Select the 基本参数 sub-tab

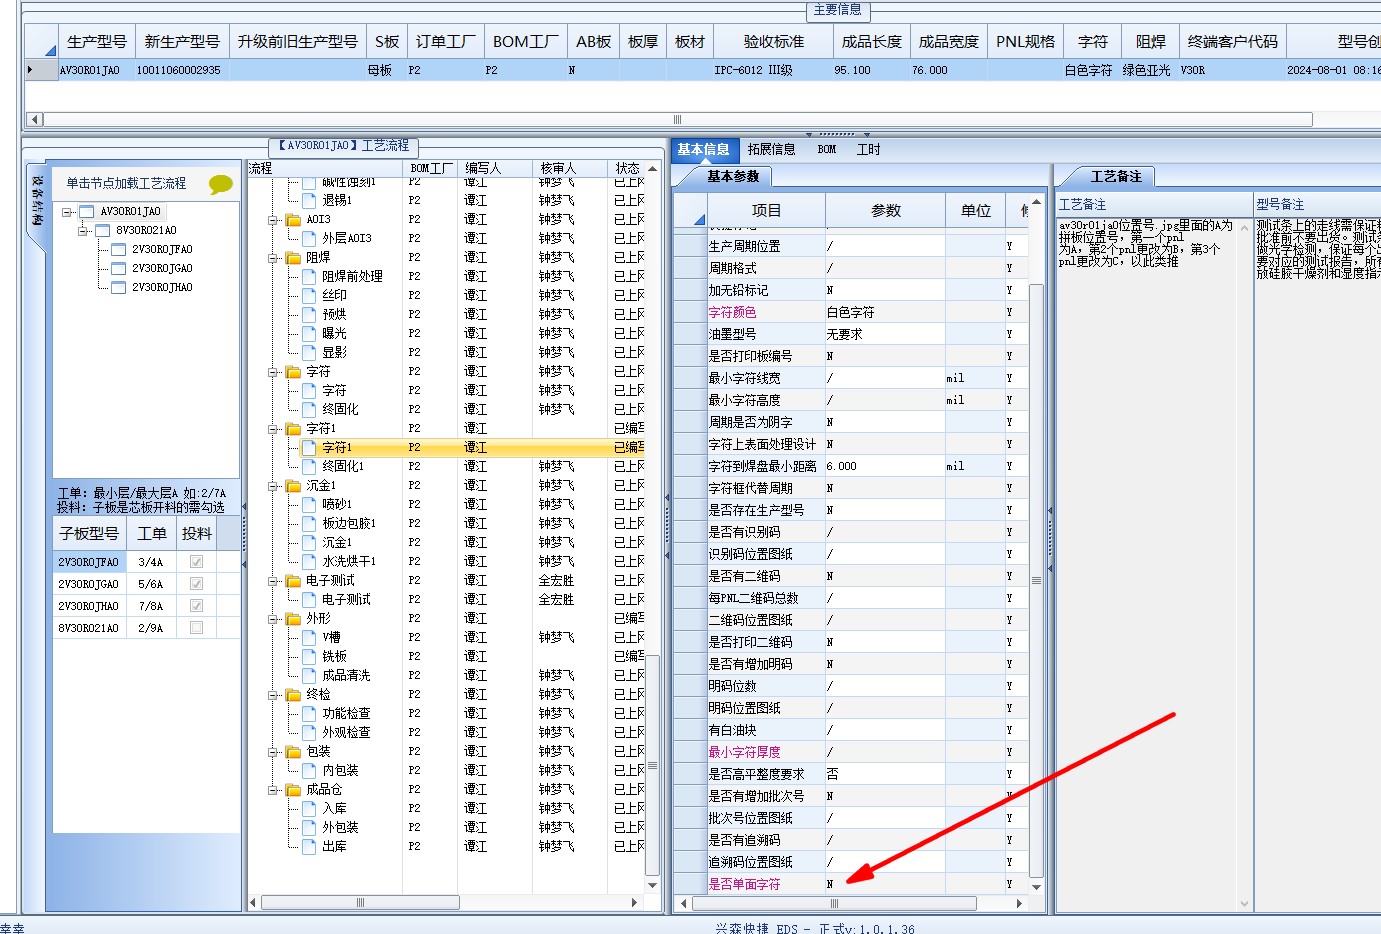[x=733, y=177]
